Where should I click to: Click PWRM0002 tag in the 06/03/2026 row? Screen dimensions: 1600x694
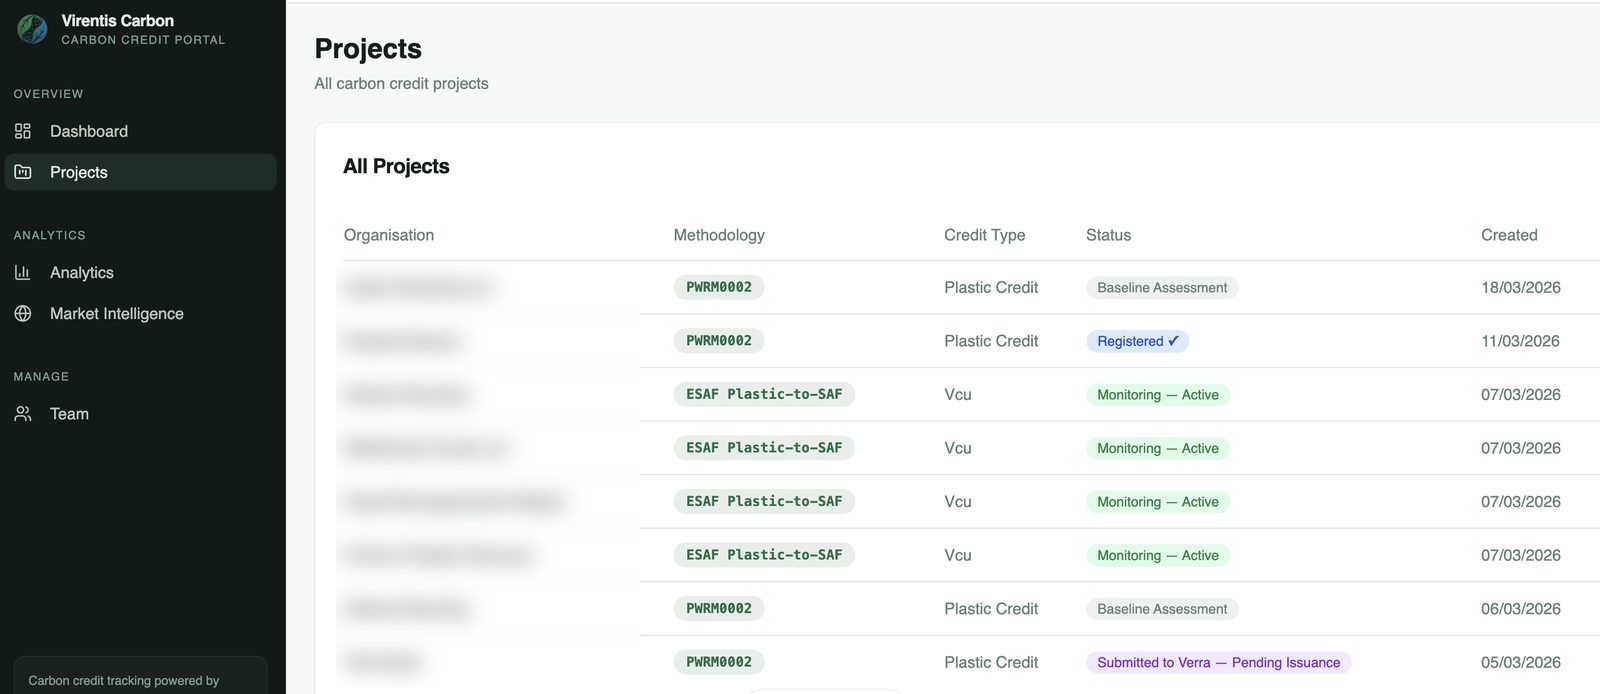click(719, 608)
